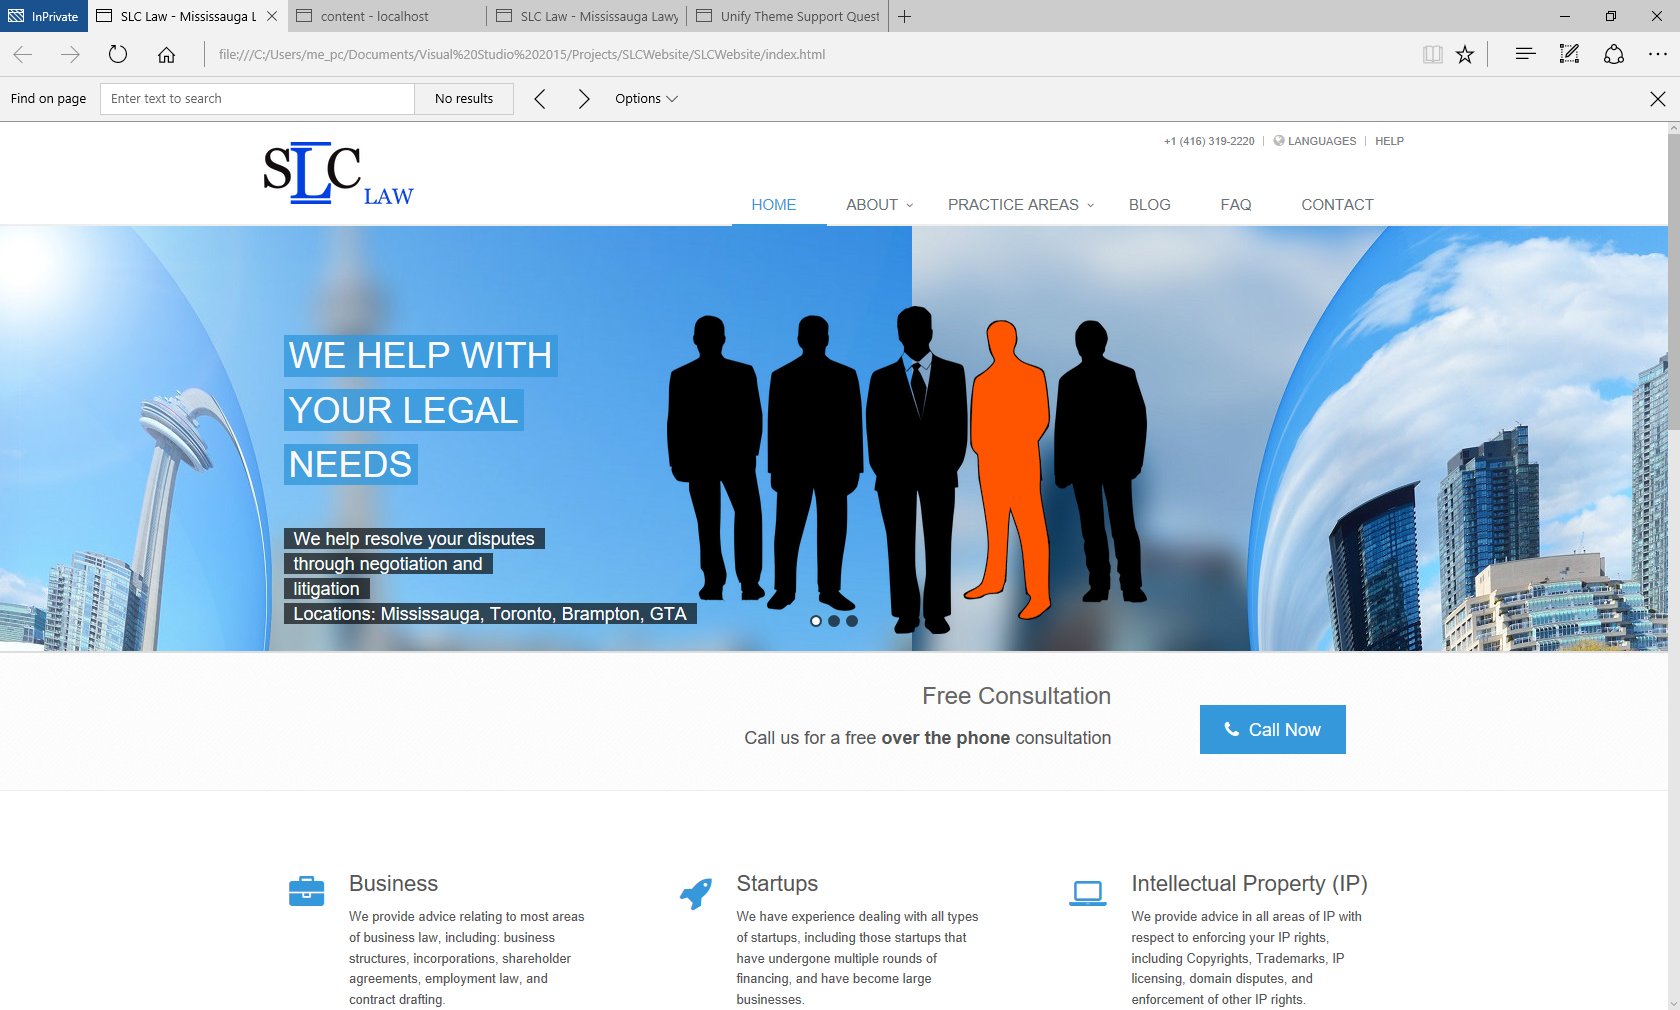Switch to the content - localhost tab
This screenshot has width=1680, height=1010.
[x=386, y=16]
